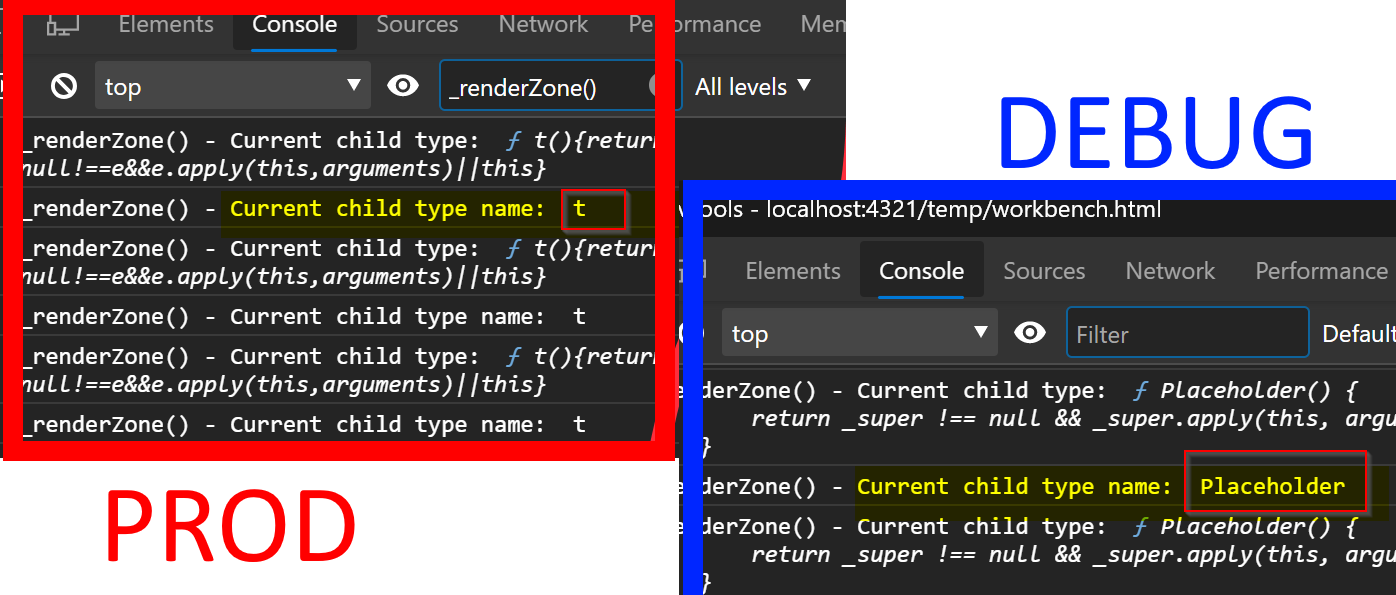
Task: Open the top frame dropdown in DEBUG
Action: [858, 333]
